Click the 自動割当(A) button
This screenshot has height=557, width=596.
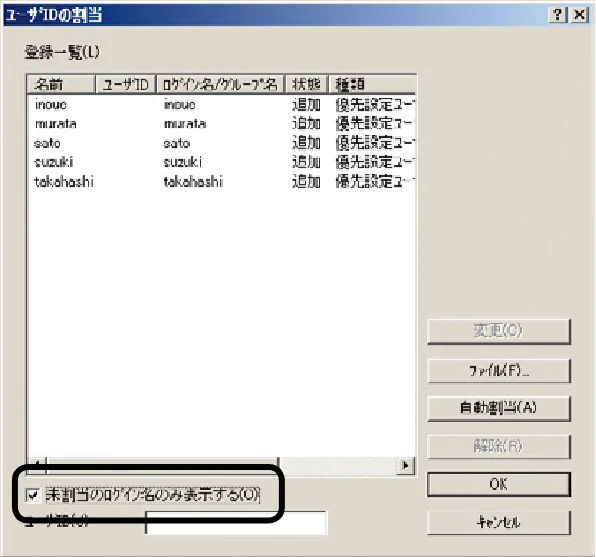click(x=499, y=408)
